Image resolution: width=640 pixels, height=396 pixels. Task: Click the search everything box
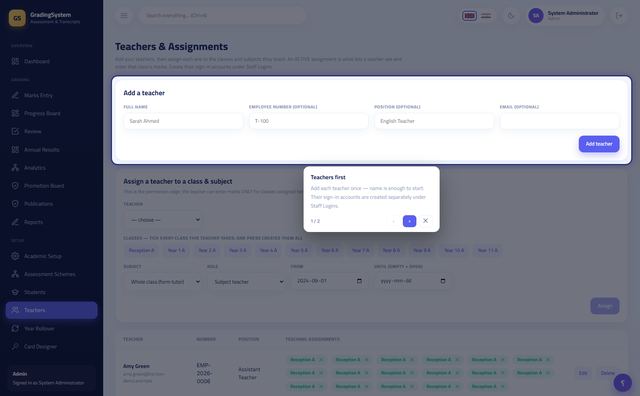[x=222, y=16]
